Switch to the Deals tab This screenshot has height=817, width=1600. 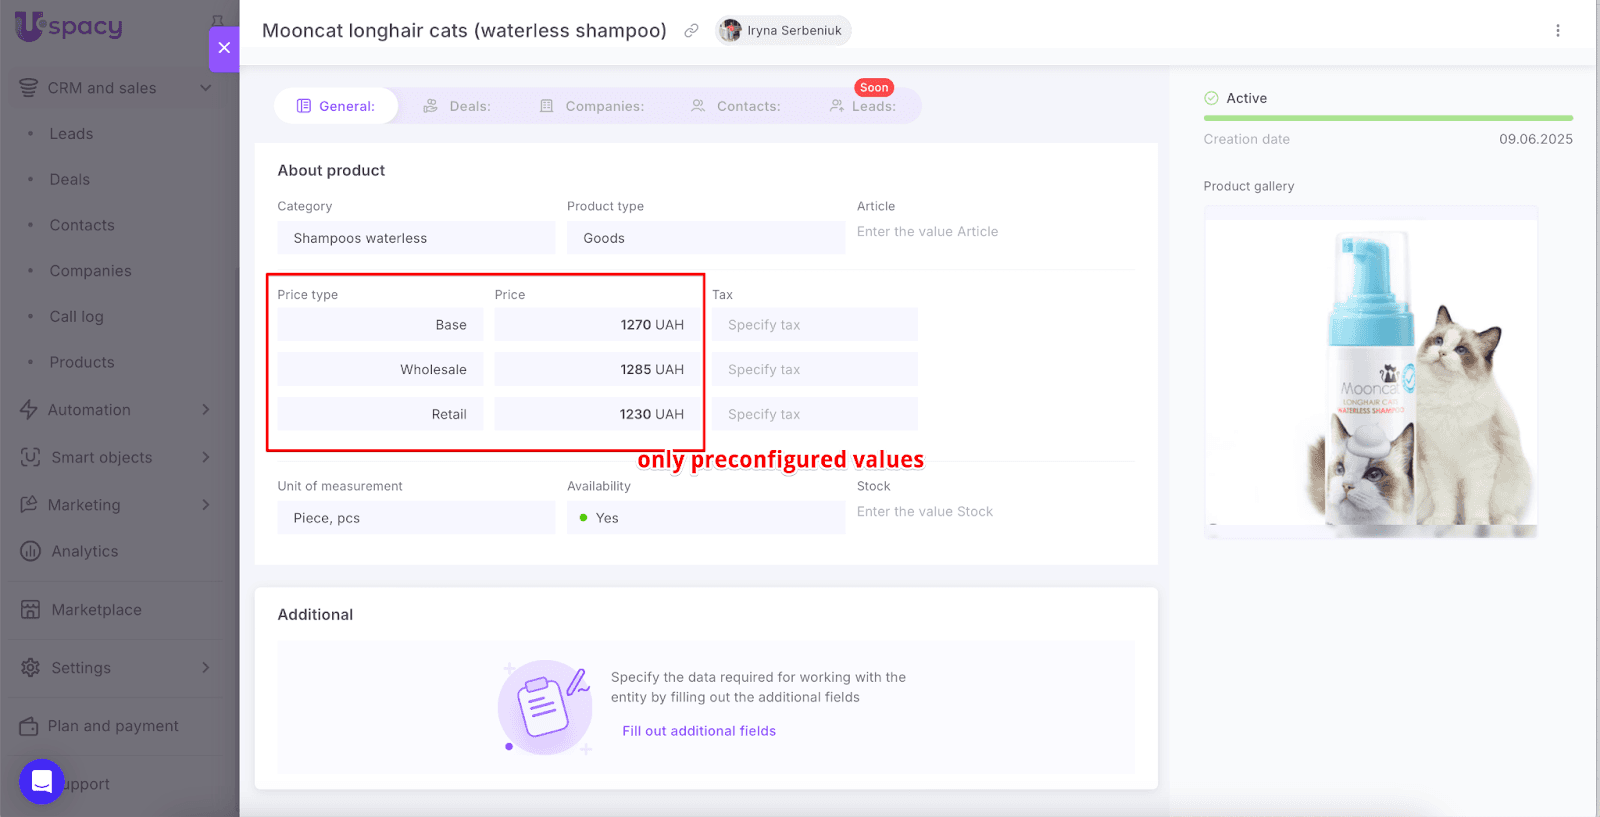coord(457,106)
